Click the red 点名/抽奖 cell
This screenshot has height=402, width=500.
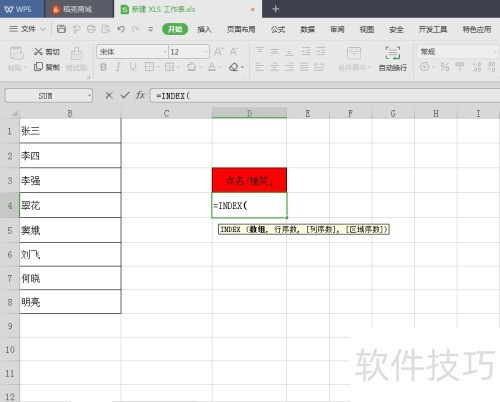point(249,180)
